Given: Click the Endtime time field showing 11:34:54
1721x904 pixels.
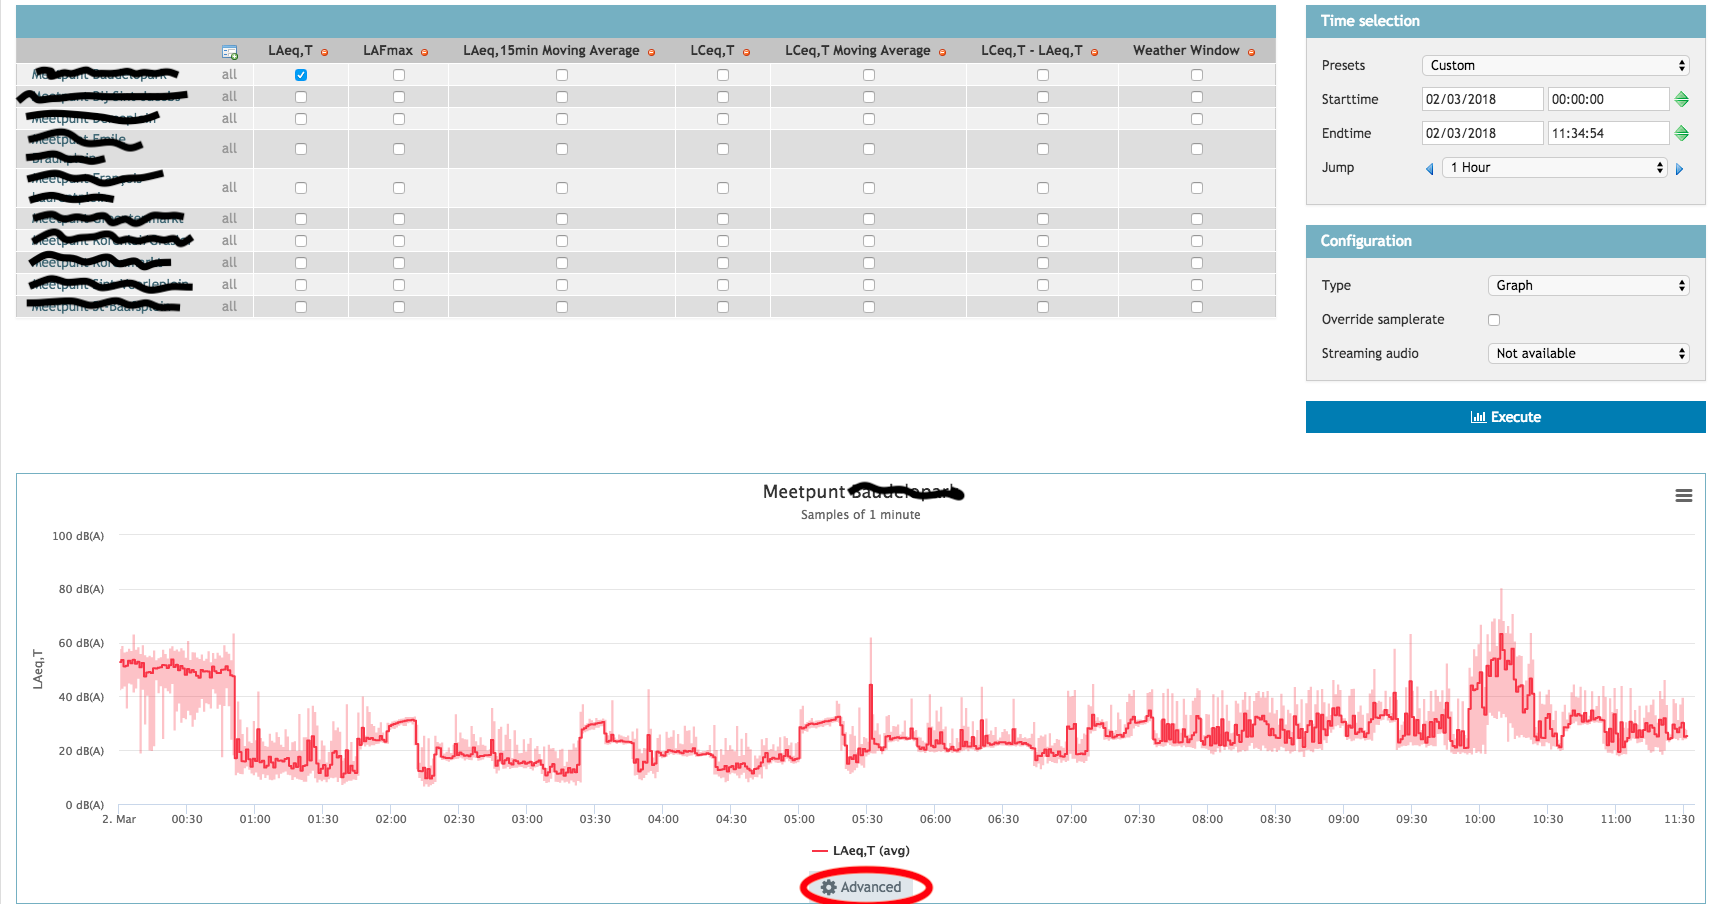Looking at the screenshot, I should pyautogui.click(x=1607, y=133).
